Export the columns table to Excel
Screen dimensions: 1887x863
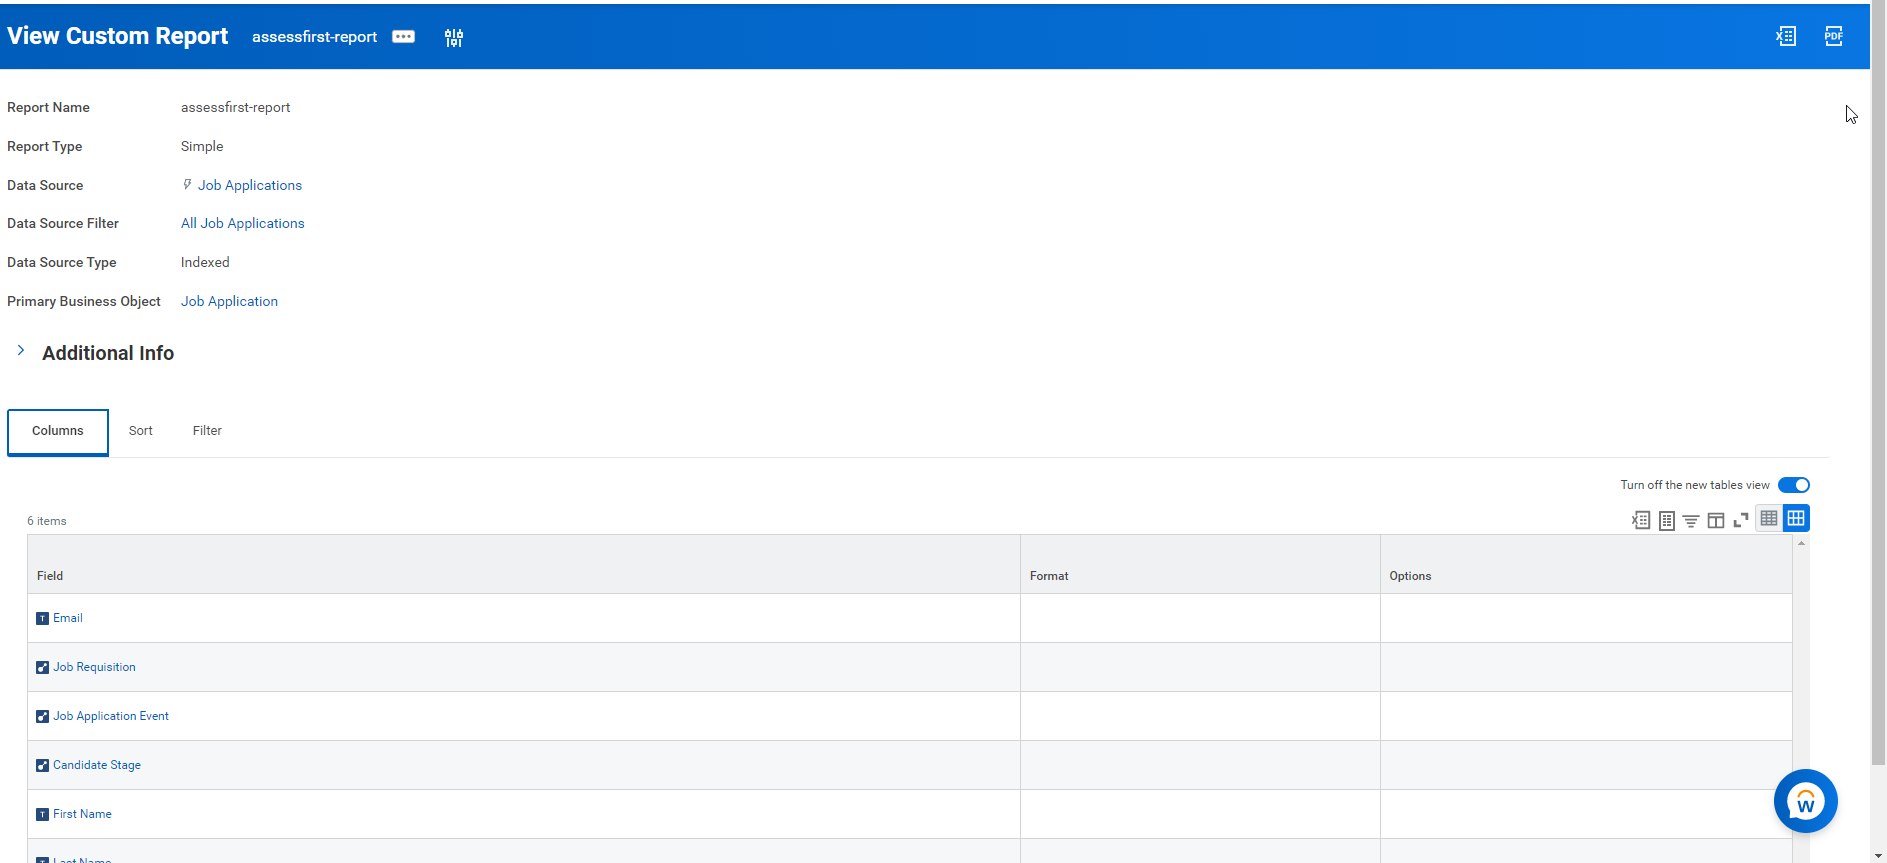pyautogui.click(x=1641, y=520)
